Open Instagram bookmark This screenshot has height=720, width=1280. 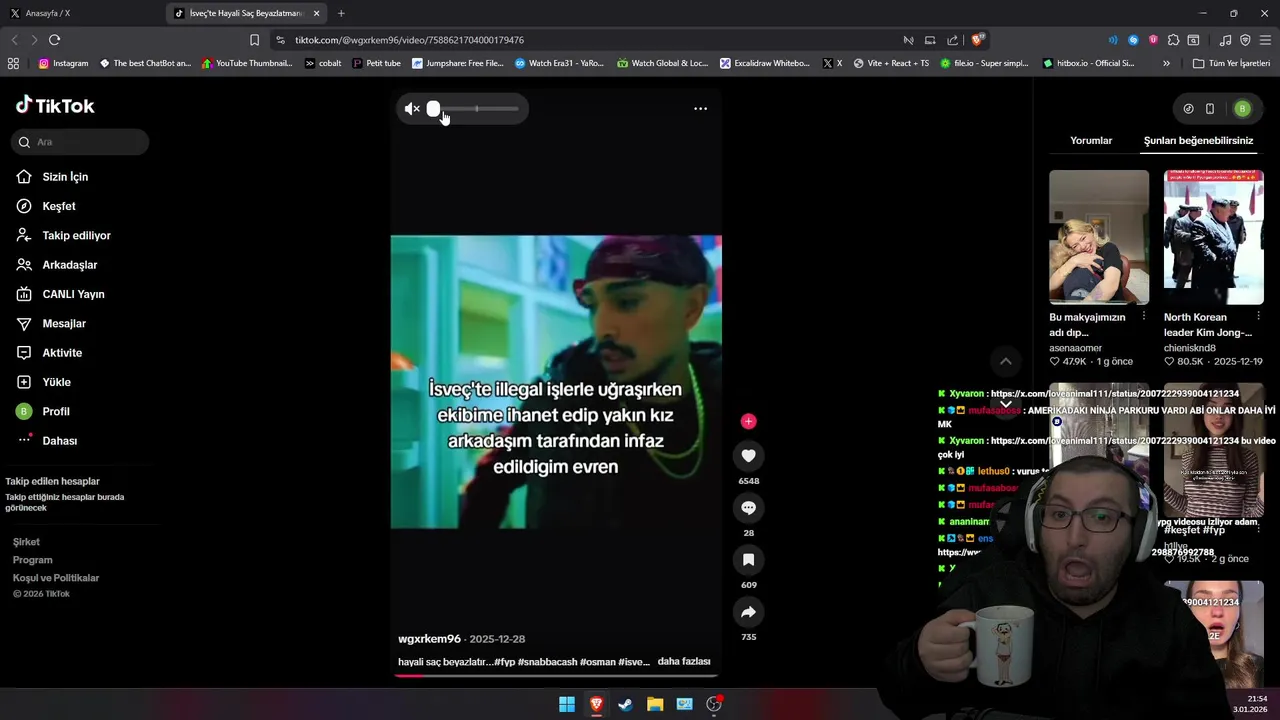(x=63, y=63)
